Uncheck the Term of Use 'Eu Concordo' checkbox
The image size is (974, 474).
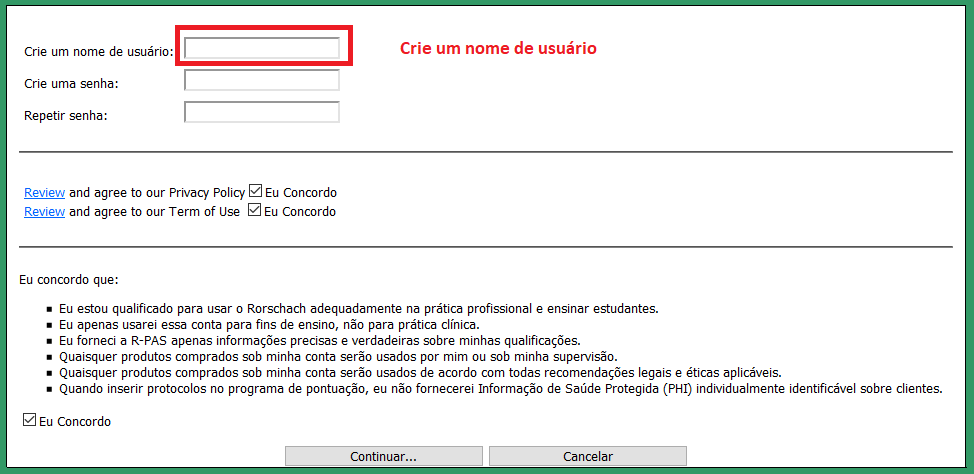click(254, 211)
